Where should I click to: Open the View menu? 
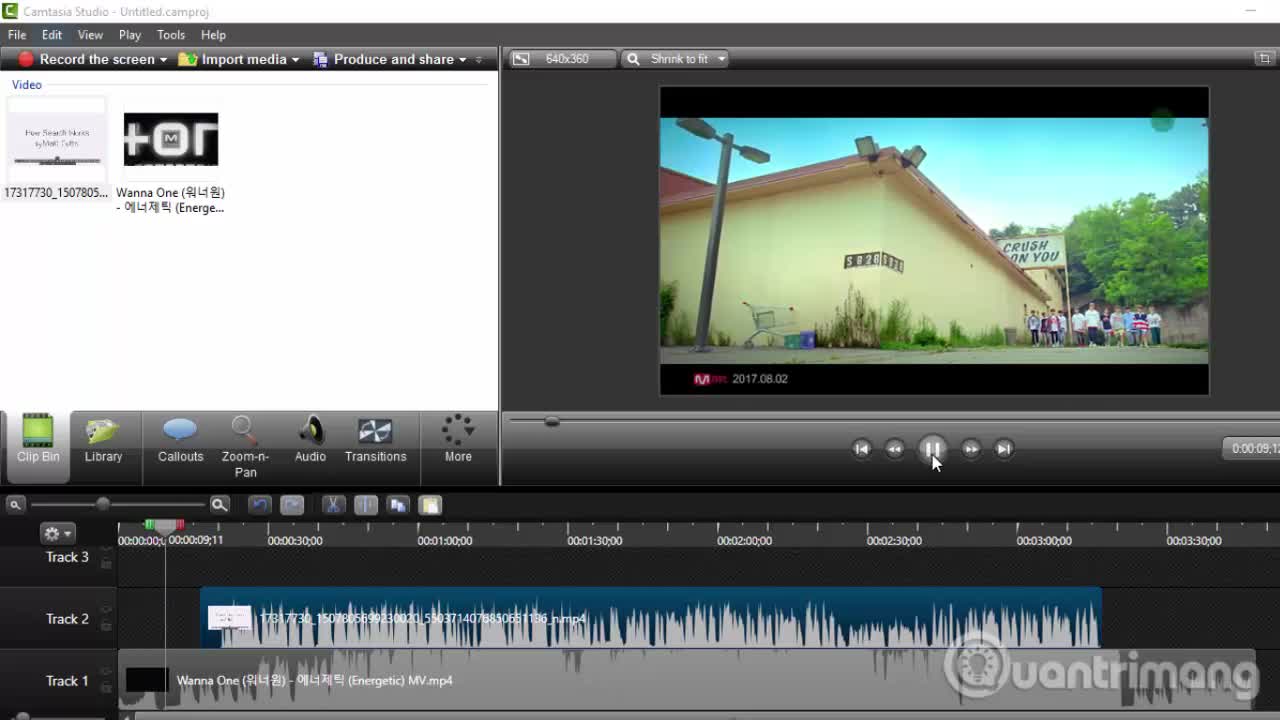click(90, 35)
